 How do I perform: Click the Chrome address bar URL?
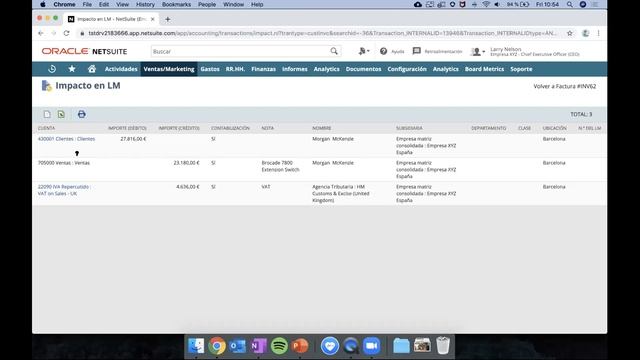pos(322,33)
